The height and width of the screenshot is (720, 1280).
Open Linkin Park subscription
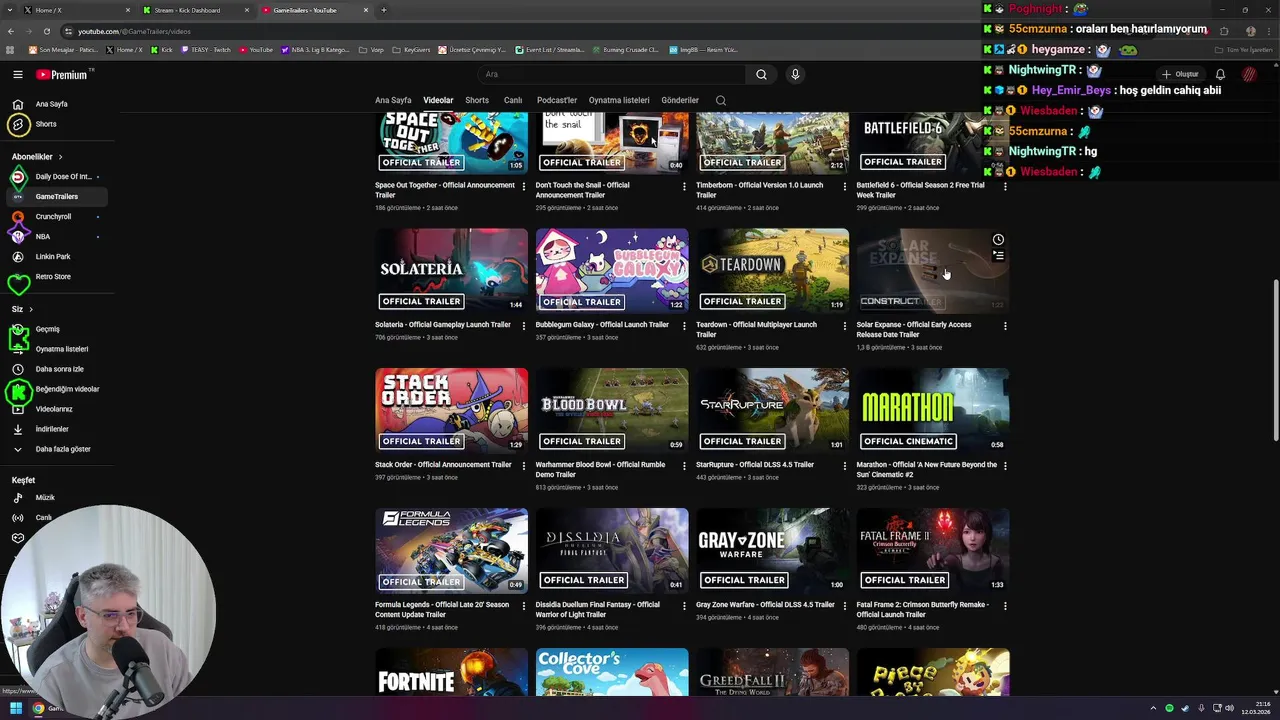[x=55, y=257]
